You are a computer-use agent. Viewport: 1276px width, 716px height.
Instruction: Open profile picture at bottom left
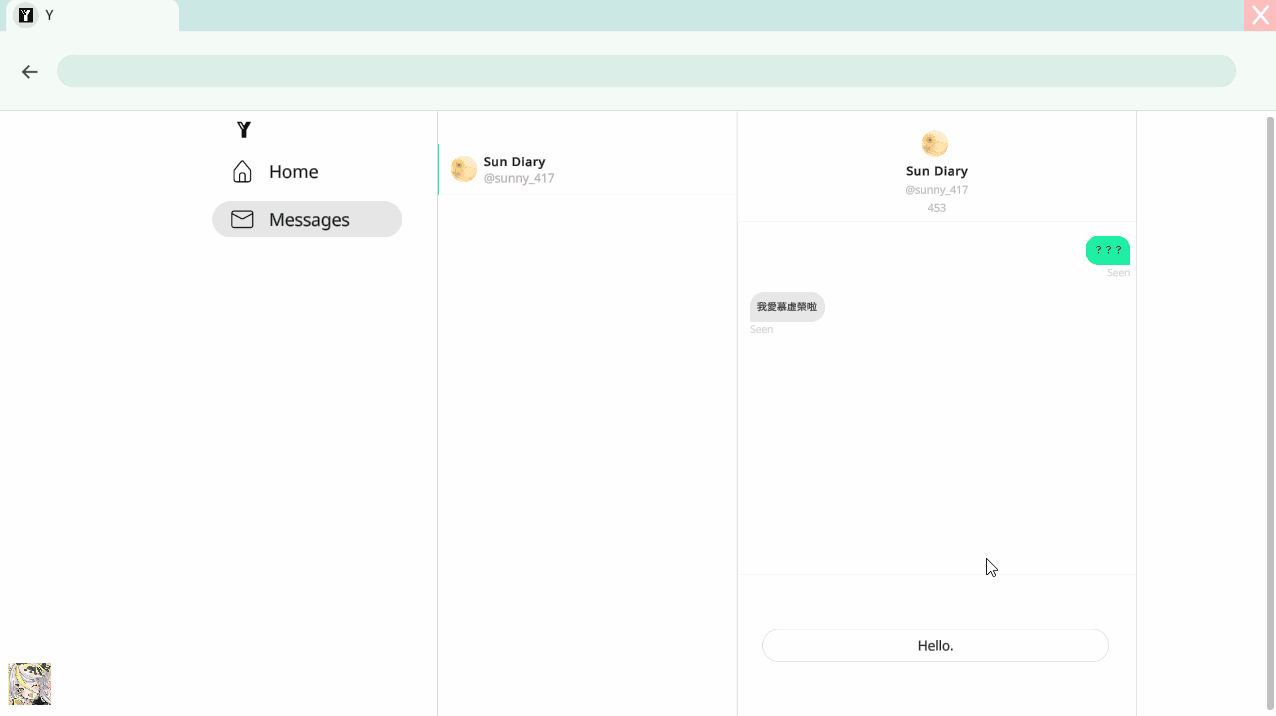coord(30,684)
